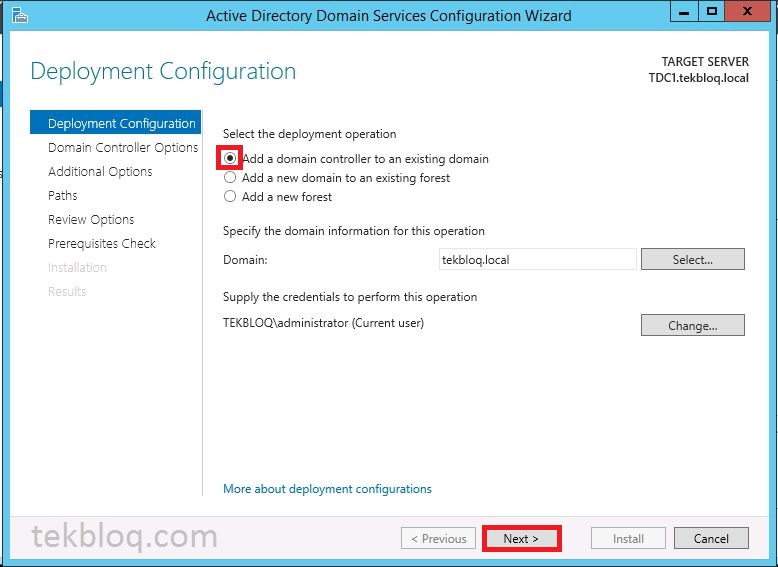Click the Results step in sidebar
The width and height of the screenshot is (778, 567).
(x=67, y=291)
